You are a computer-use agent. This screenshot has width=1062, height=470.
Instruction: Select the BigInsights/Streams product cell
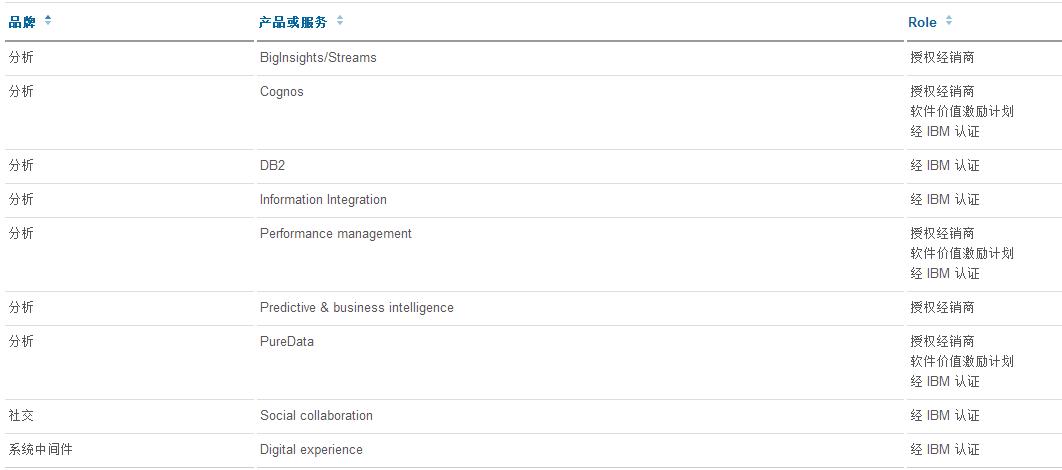click(x=318, y=58)
